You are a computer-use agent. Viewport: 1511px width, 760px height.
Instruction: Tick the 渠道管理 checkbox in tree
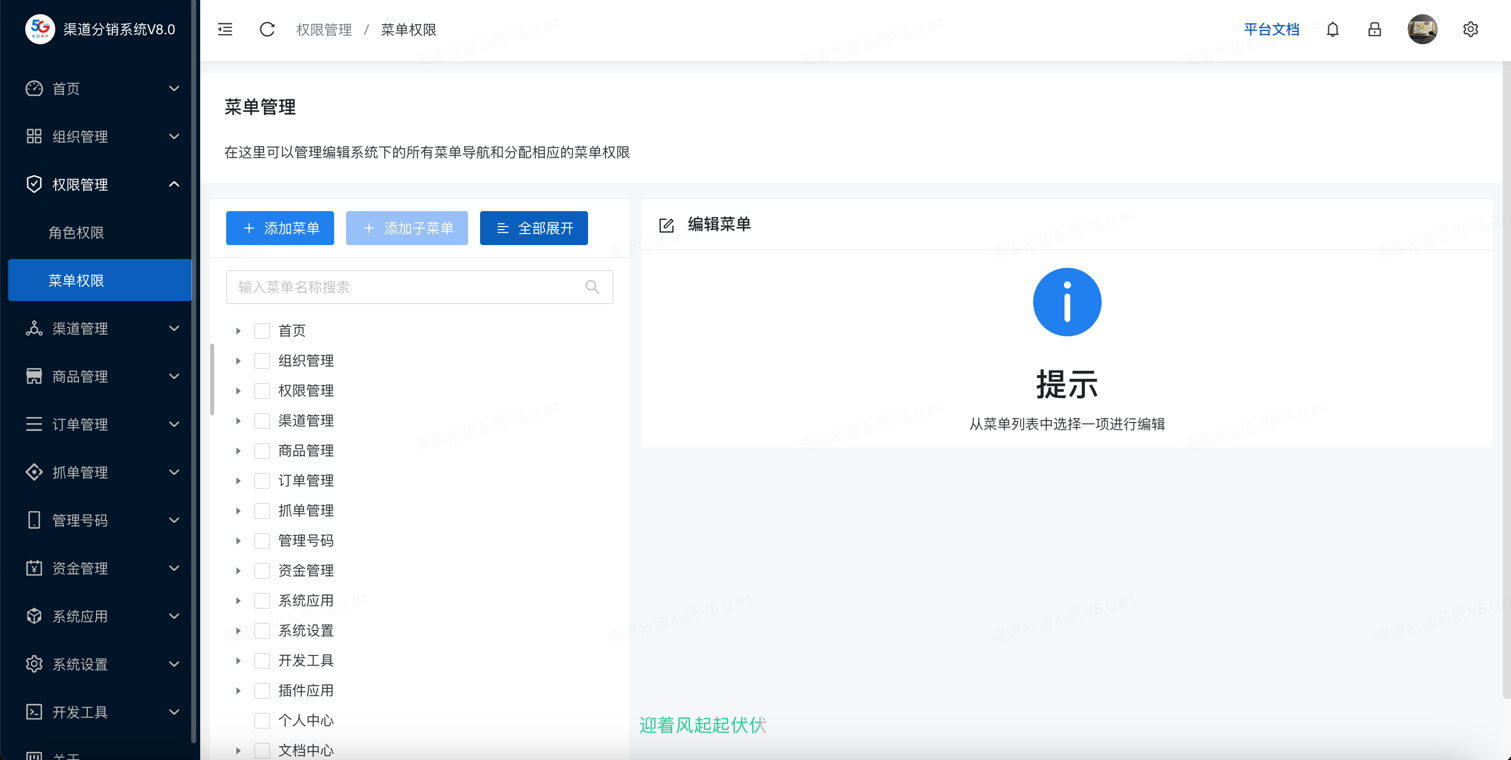262,421
